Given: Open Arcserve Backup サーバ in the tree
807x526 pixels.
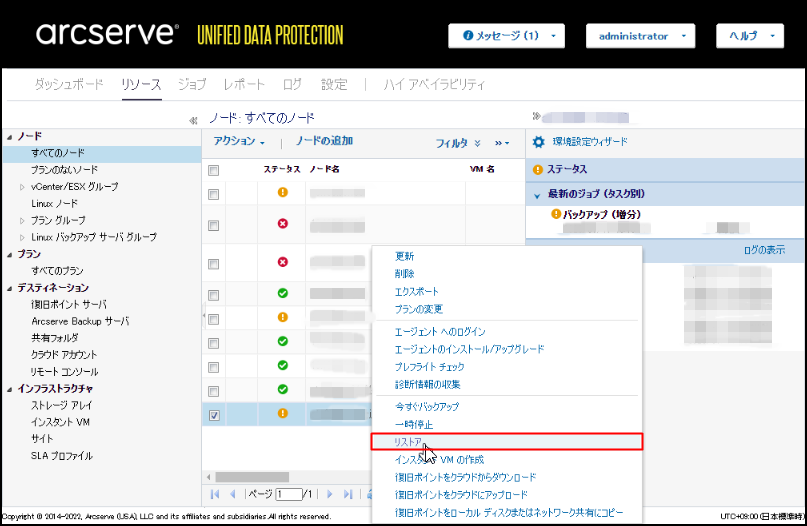Looking at the screenshot, I should tap(80, 321).
